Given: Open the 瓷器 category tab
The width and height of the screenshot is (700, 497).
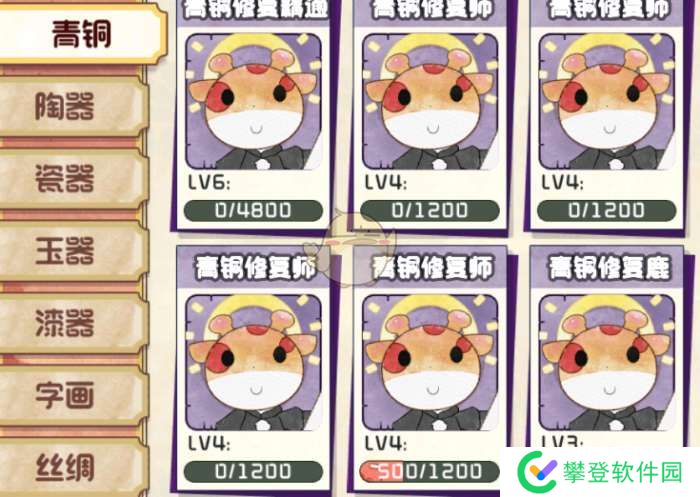Looking at the screenshot, I should tap(73, 179).
